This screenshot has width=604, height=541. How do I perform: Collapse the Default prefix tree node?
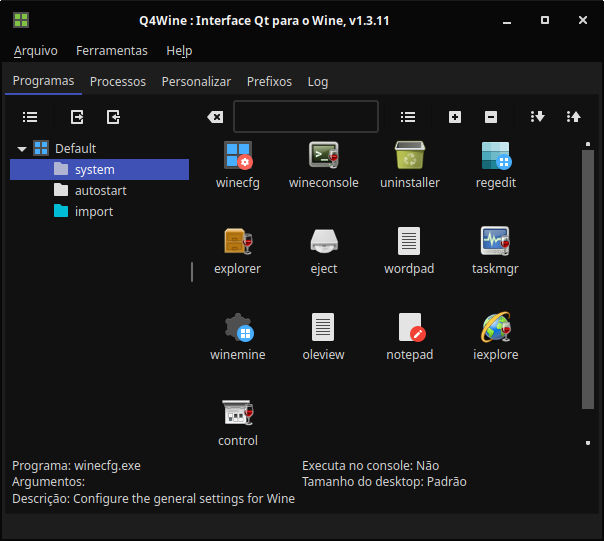coord(22,149)
